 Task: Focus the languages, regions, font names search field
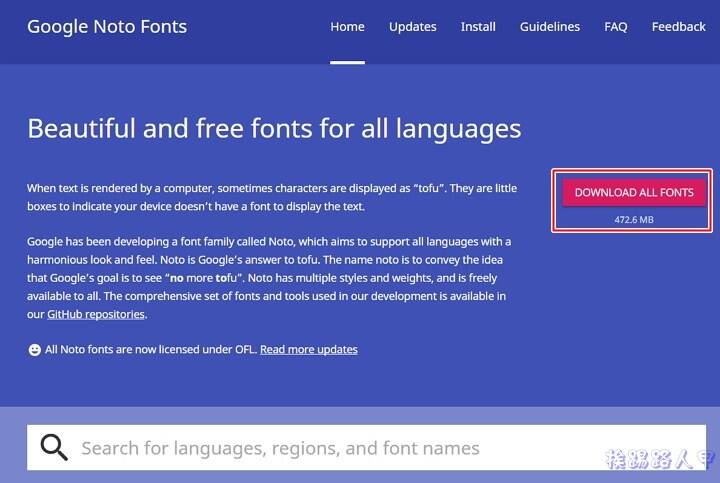[x=366, y=447]
